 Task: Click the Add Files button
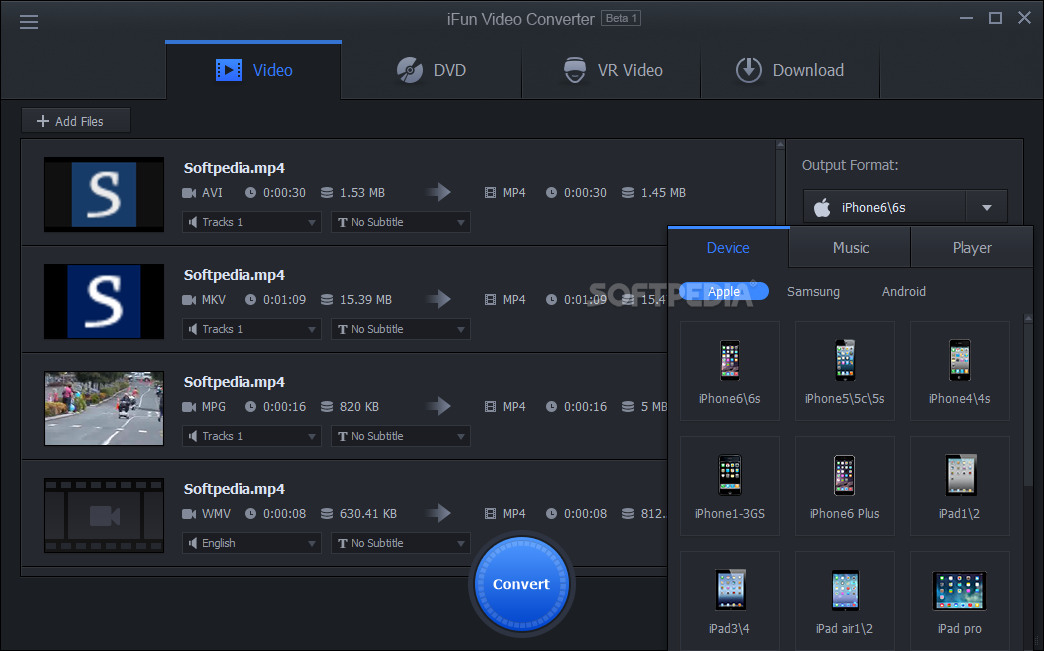point(76,121)
